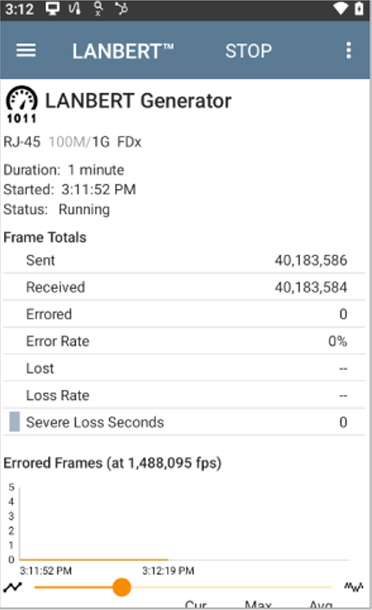
Task: Tap the LANBERT™ app title
Action: coord(123,51)
